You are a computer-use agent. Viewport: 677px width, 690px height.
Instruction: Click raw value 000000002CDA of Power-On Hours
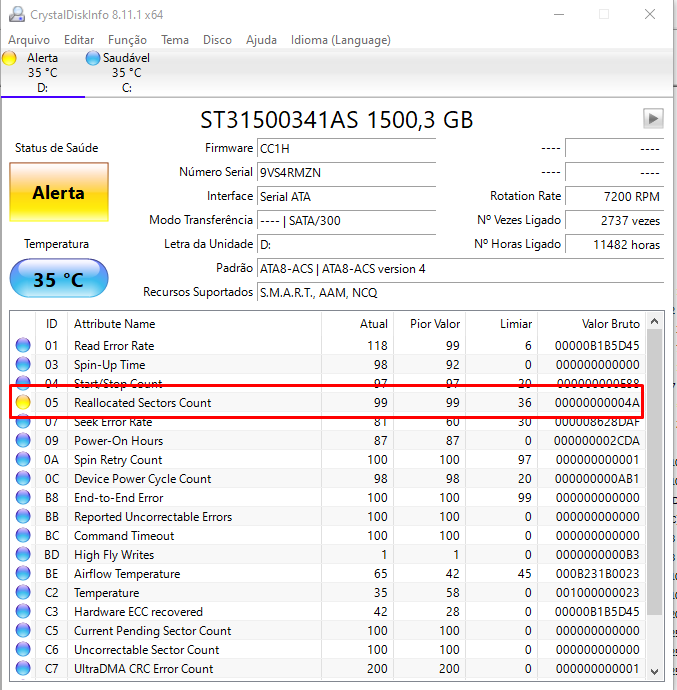tap(597, 441)
